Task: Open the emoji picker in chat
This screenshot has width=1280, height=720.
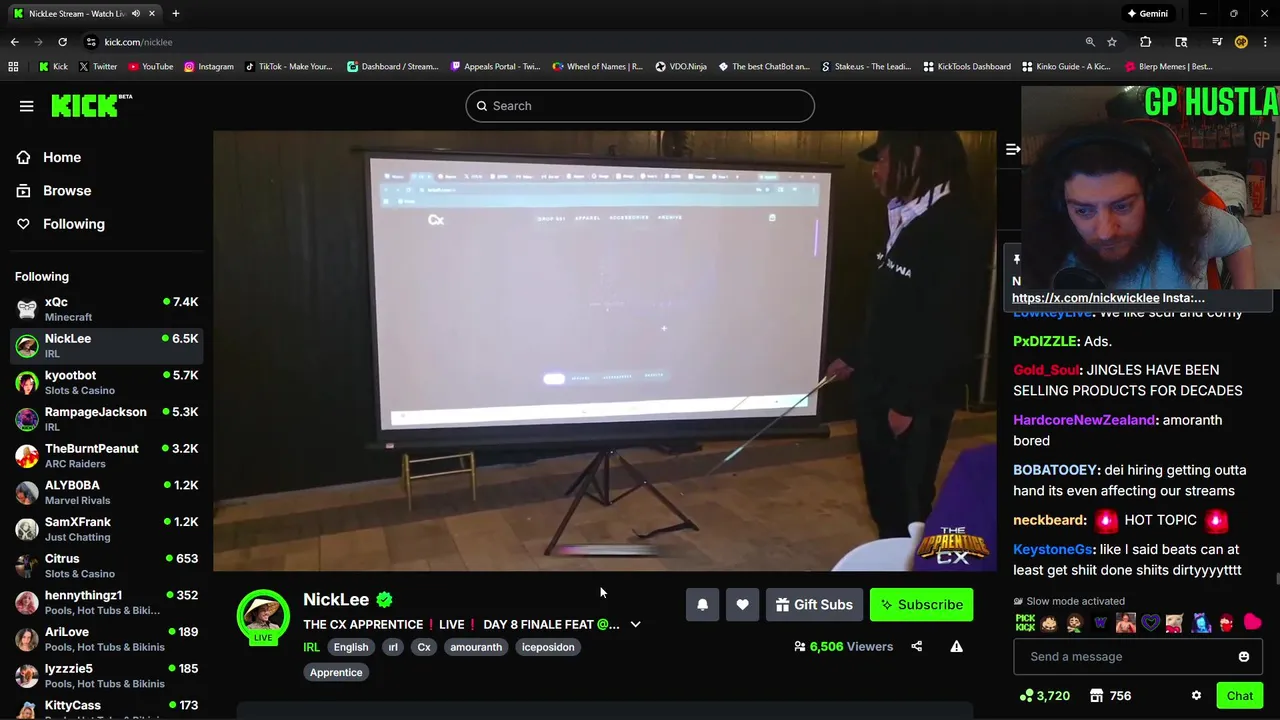Action: pos(1243,657)
